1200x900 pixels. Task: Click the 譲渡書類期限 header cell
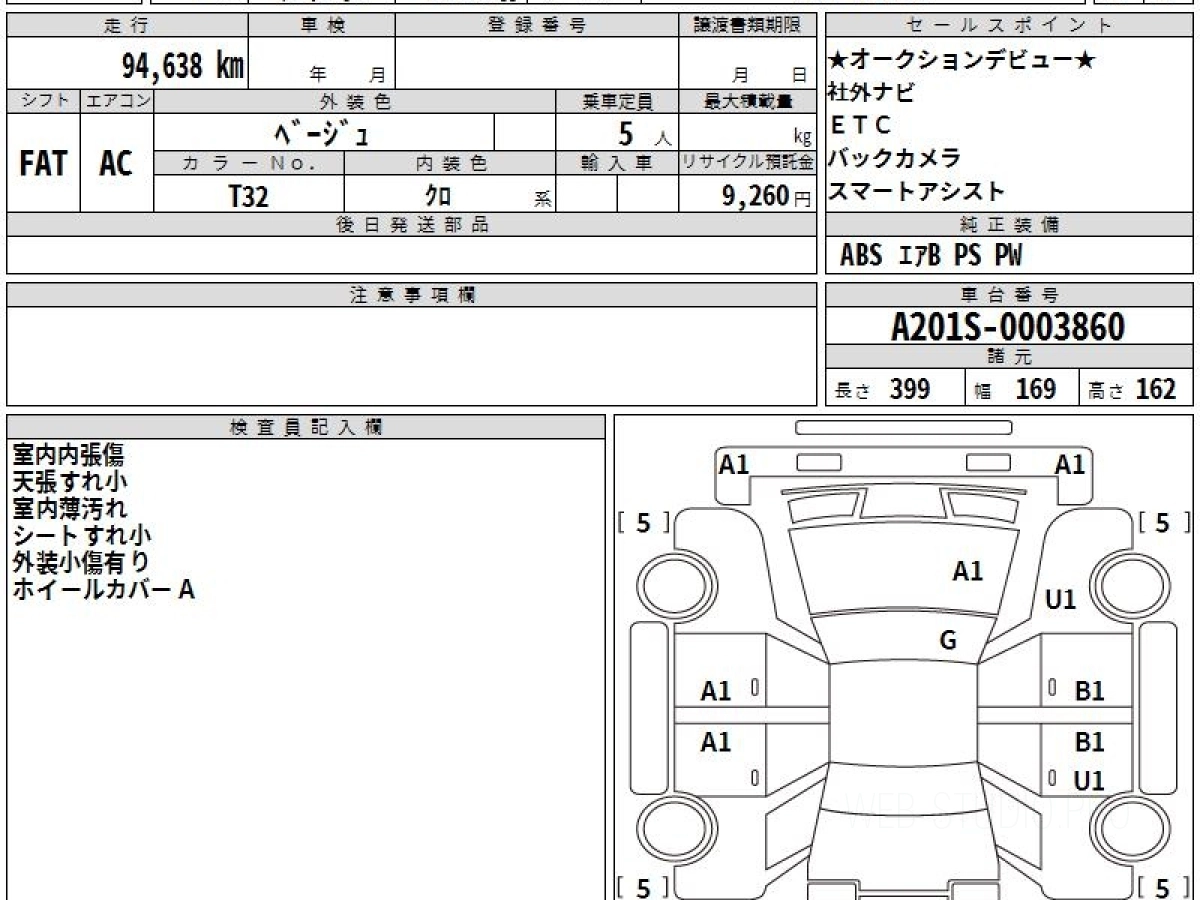[x=748, y=26]
